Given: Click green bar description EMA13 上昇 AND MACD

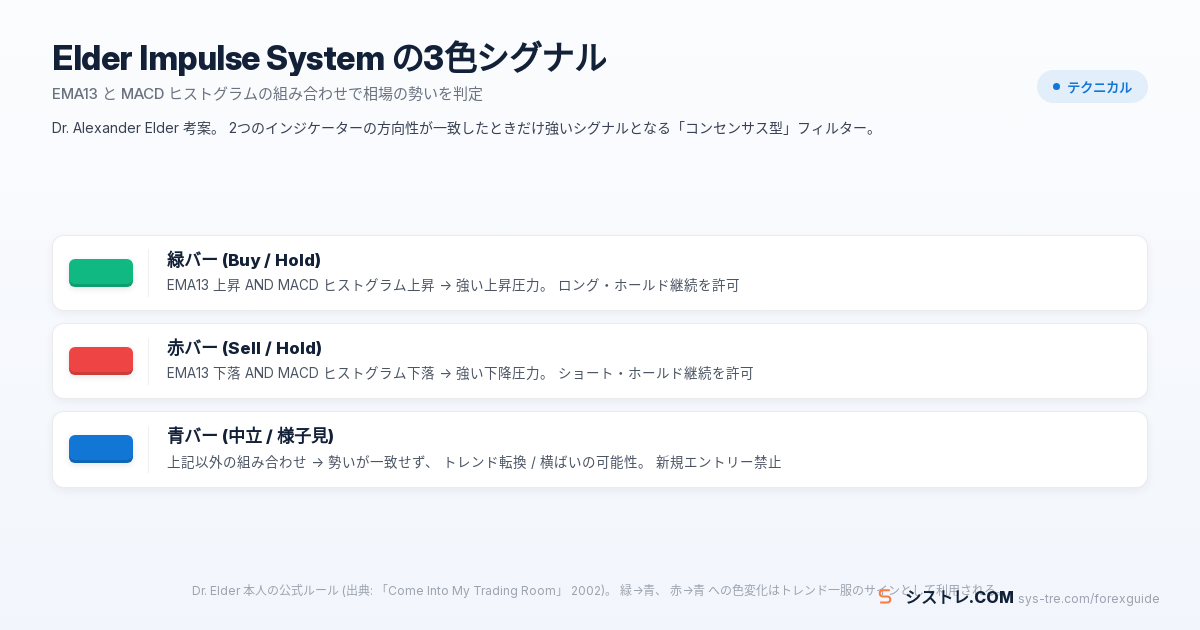Looking at the screenshot, I should click(x=453, y=285).
